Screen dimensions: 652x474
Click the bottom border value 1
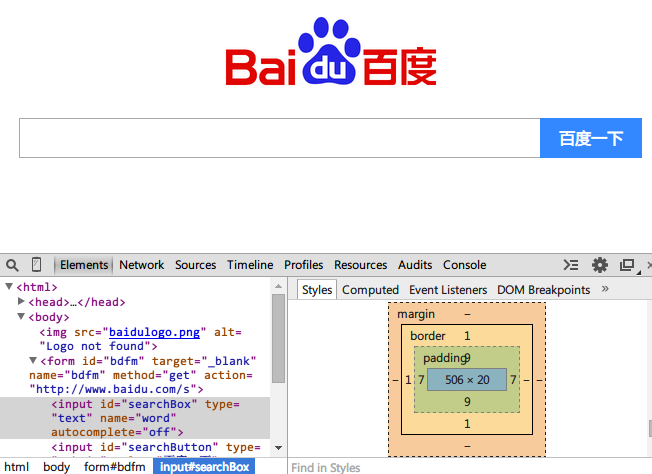point(467,424)
